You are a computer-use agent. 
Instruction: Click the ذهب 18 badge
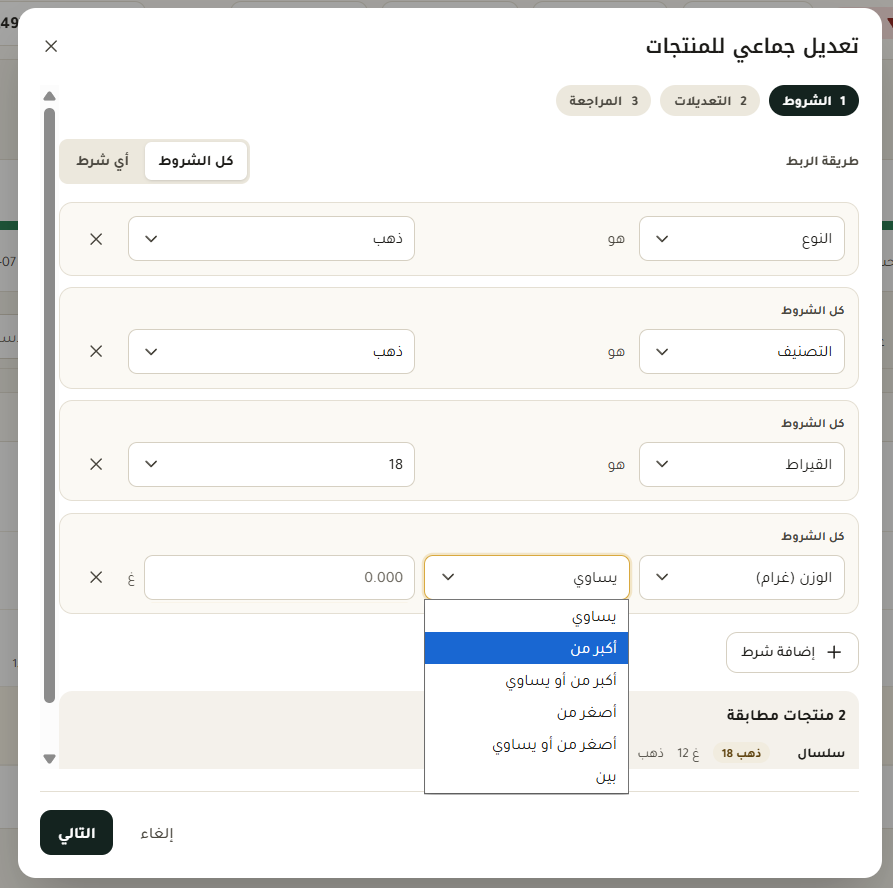(741, 753)
